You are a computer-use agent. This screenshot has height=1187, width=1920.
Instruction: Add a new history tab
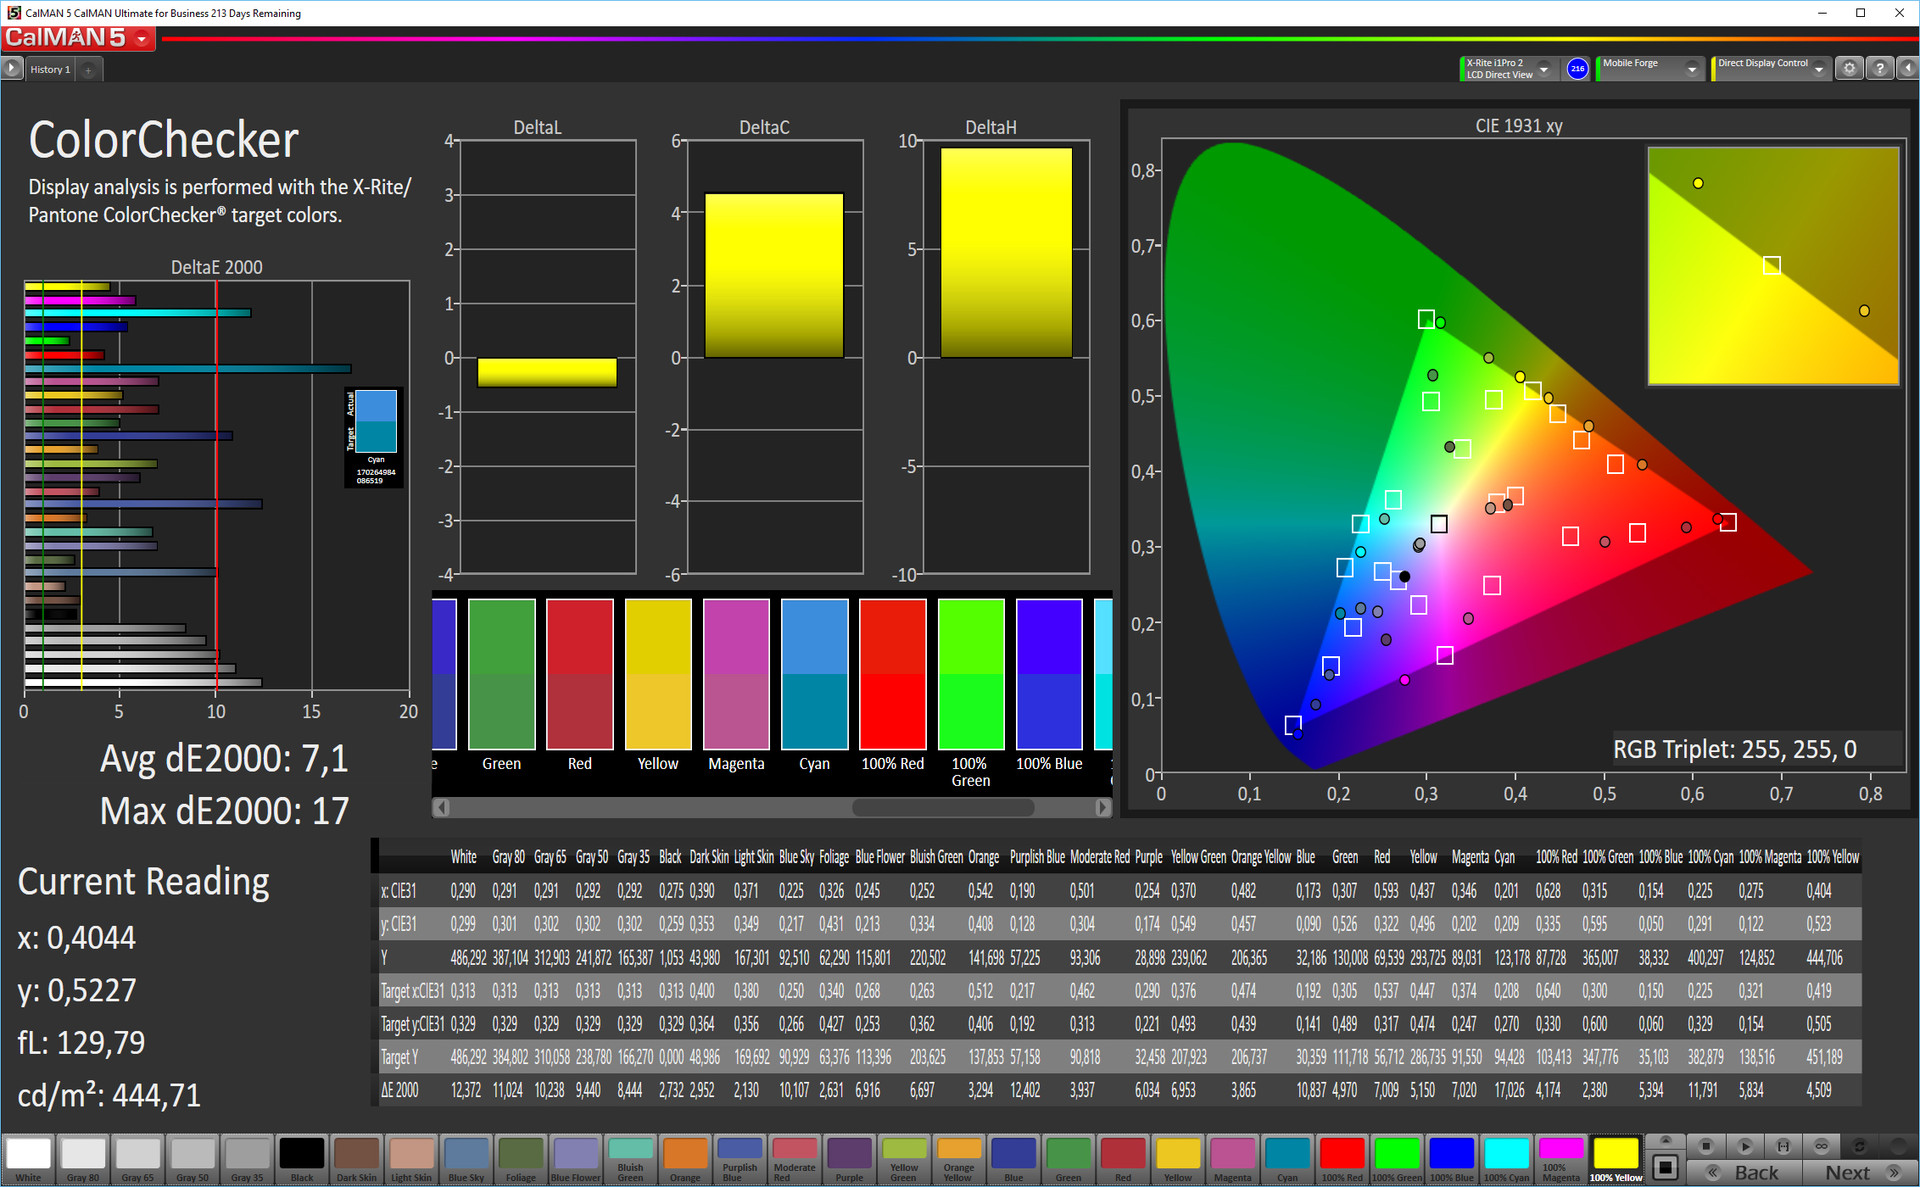pyautogui.click(x=89, y=70)
